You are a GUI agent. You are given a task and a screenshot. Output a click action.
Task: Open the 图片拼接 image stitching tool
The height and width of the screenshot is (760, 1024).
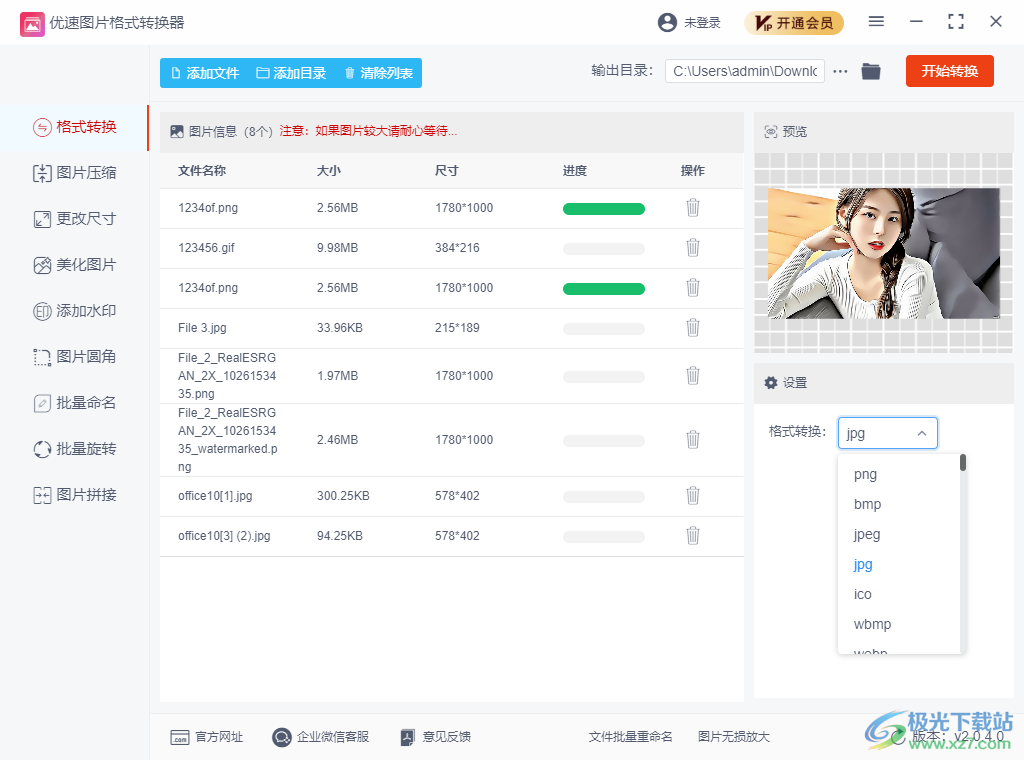(x=75, y=495)
